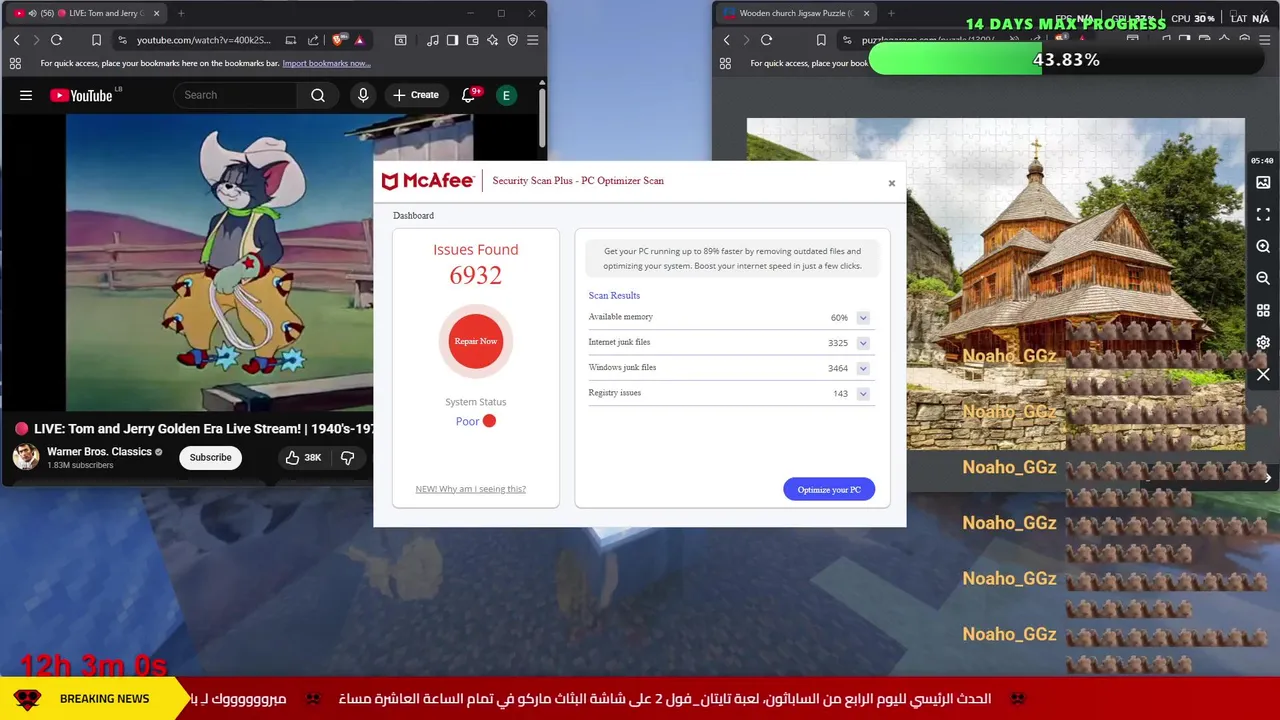Expand the Available memory row
This screenshot has width=1280, height=720.
pos(863,318)
